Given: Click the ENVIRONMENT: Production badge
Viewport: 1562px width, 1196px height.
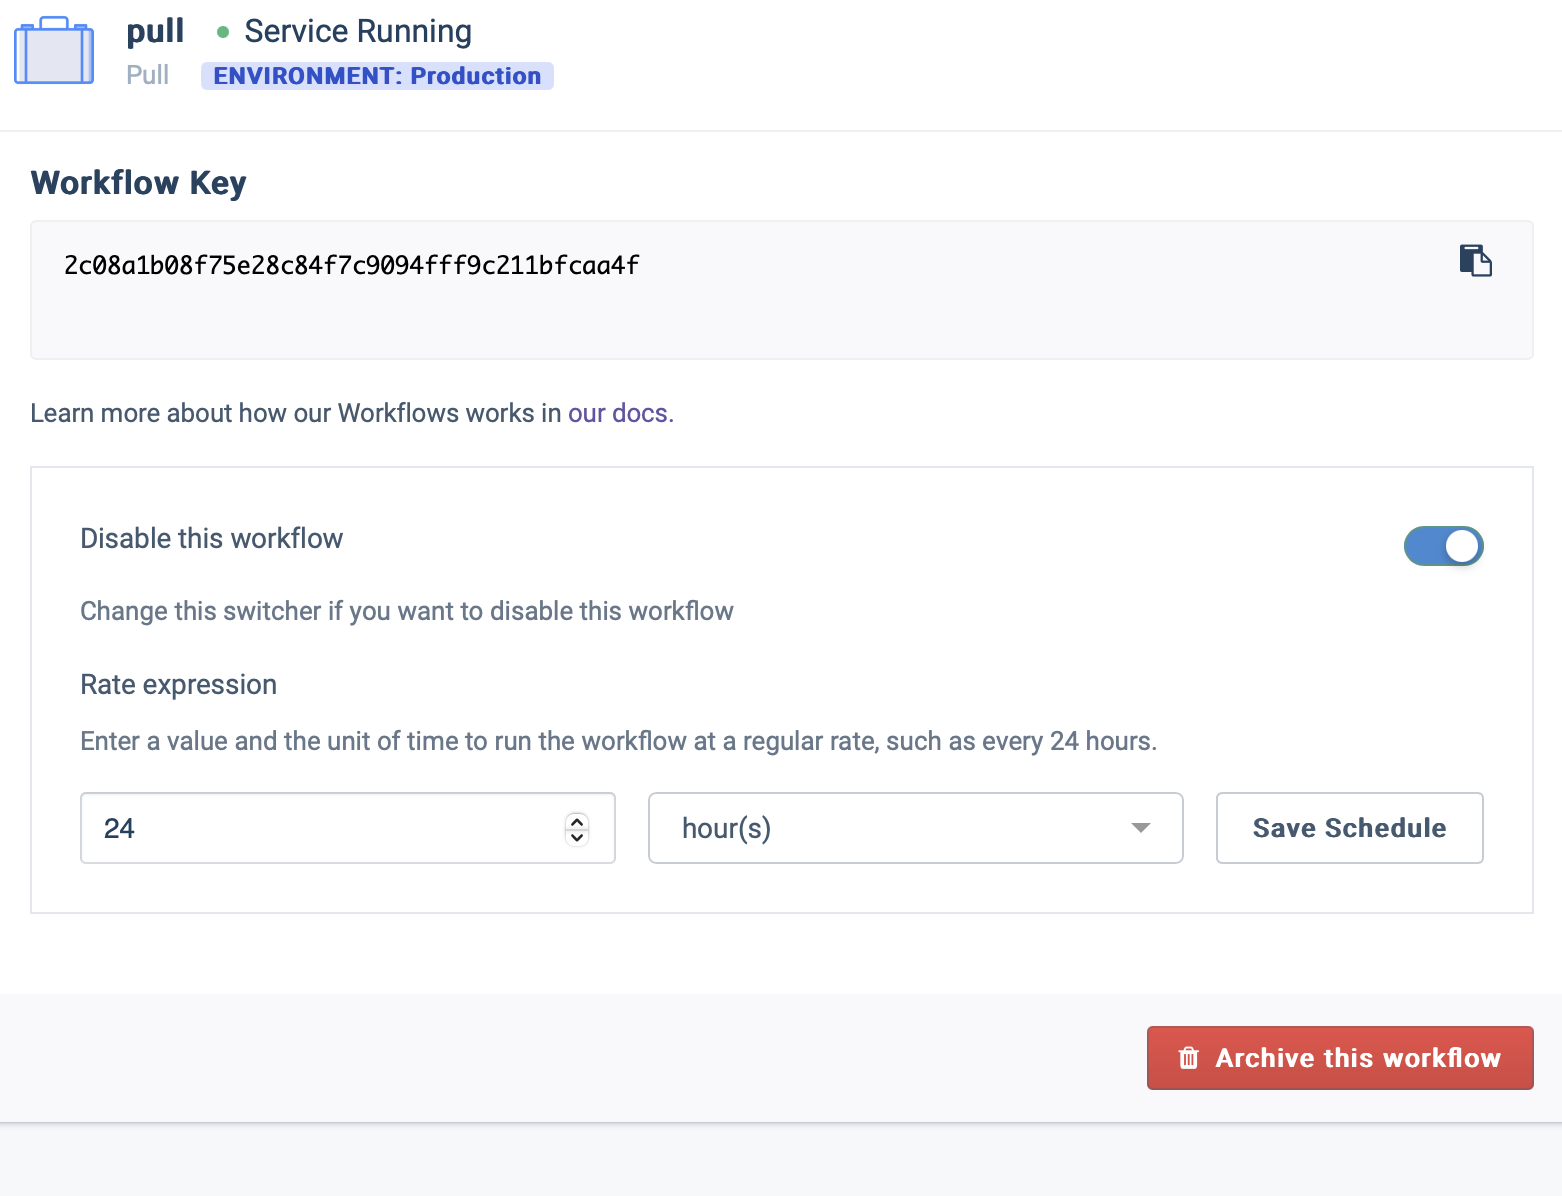Looking at the screenshot, I should (377, 76).
